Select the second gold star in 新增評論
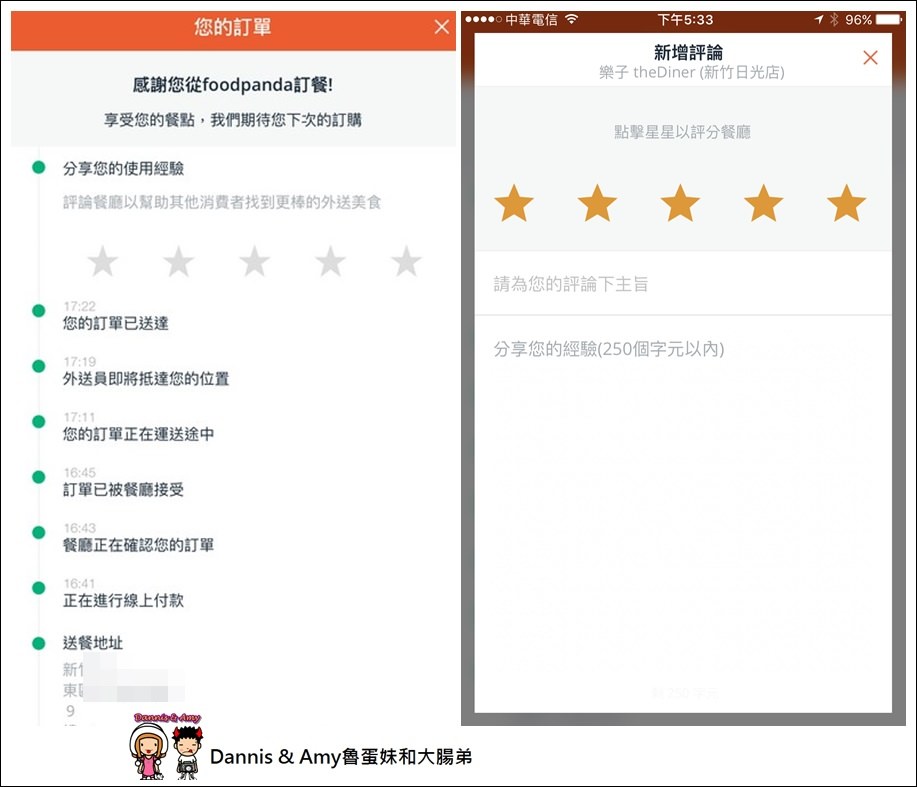917x787 pixels. pyautogui.click(x=597, y=203)
